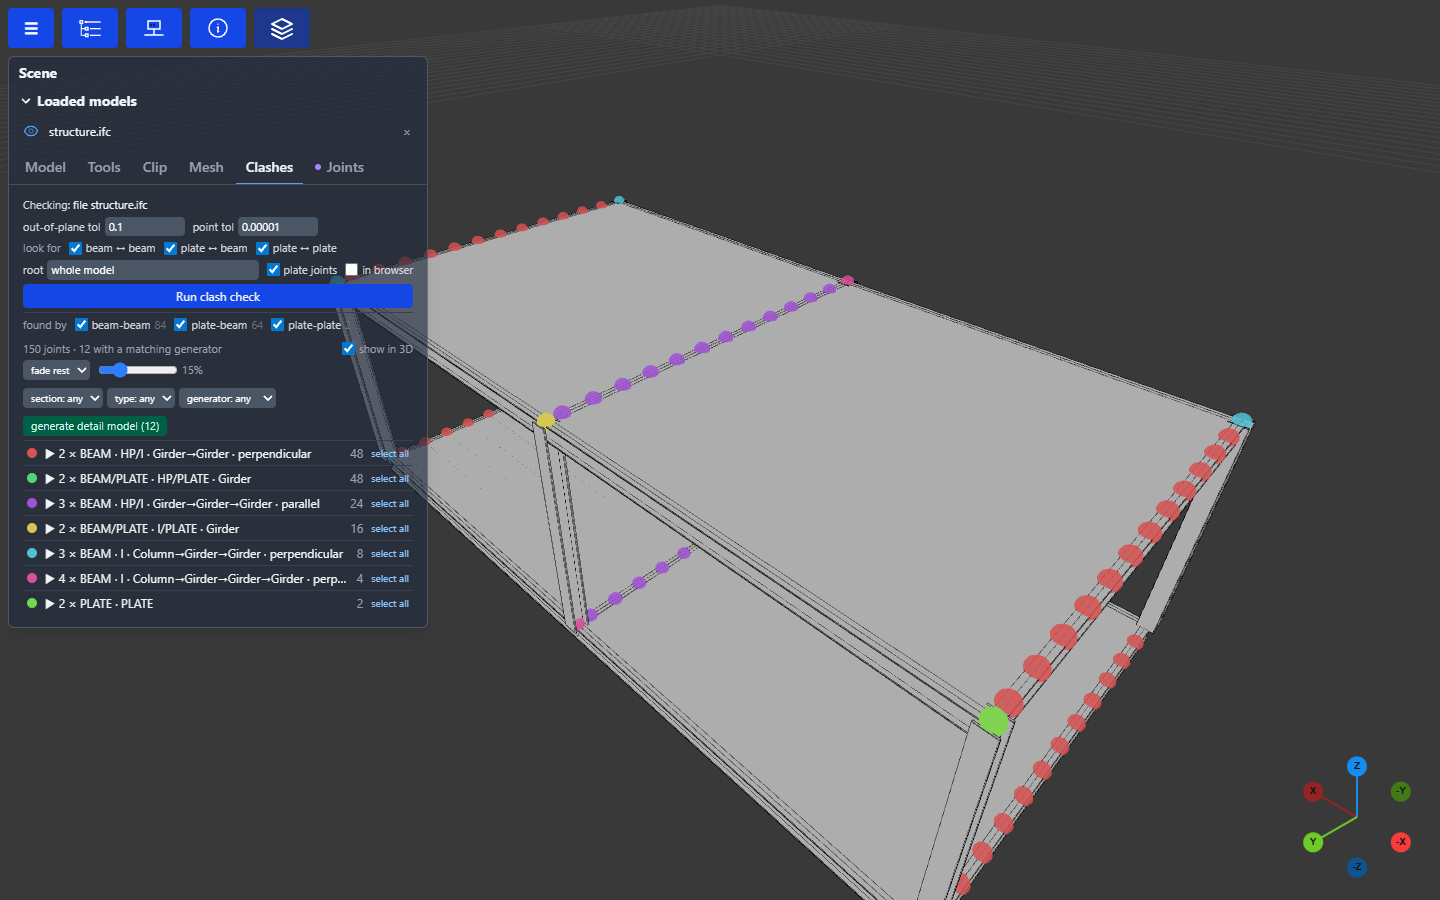Open the model tree panel icon
This screenshot has height=900, width=1440.
point(90,28)
